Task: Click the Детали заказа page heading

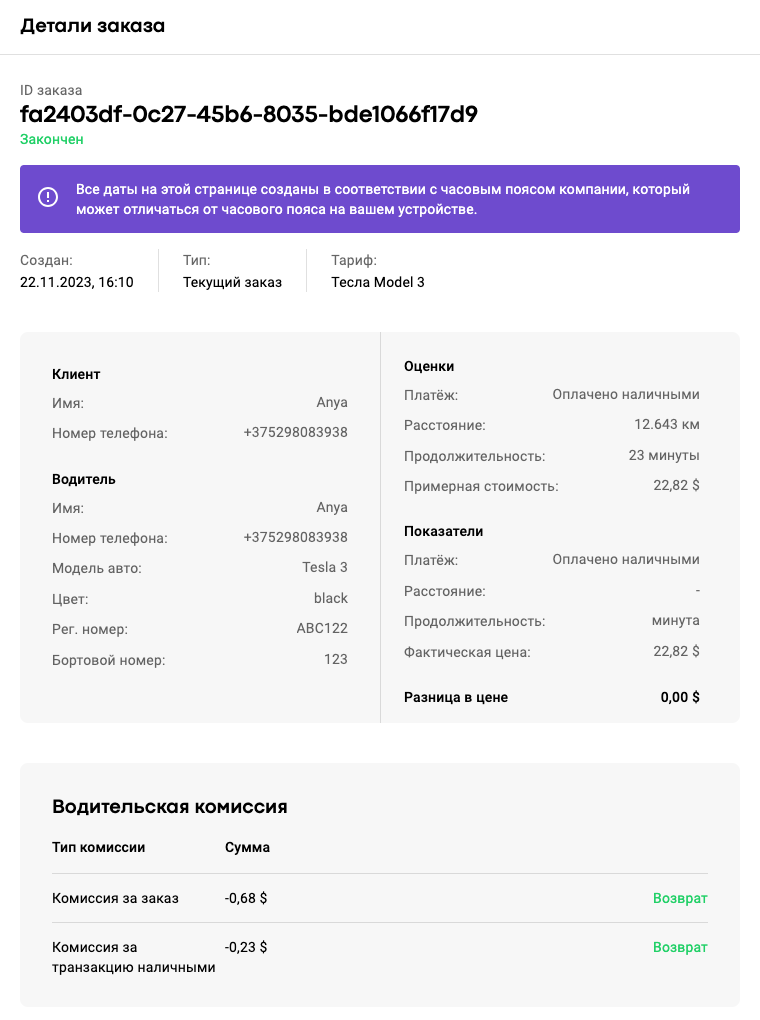Action: pyautogui.click(x=92, y=26)
